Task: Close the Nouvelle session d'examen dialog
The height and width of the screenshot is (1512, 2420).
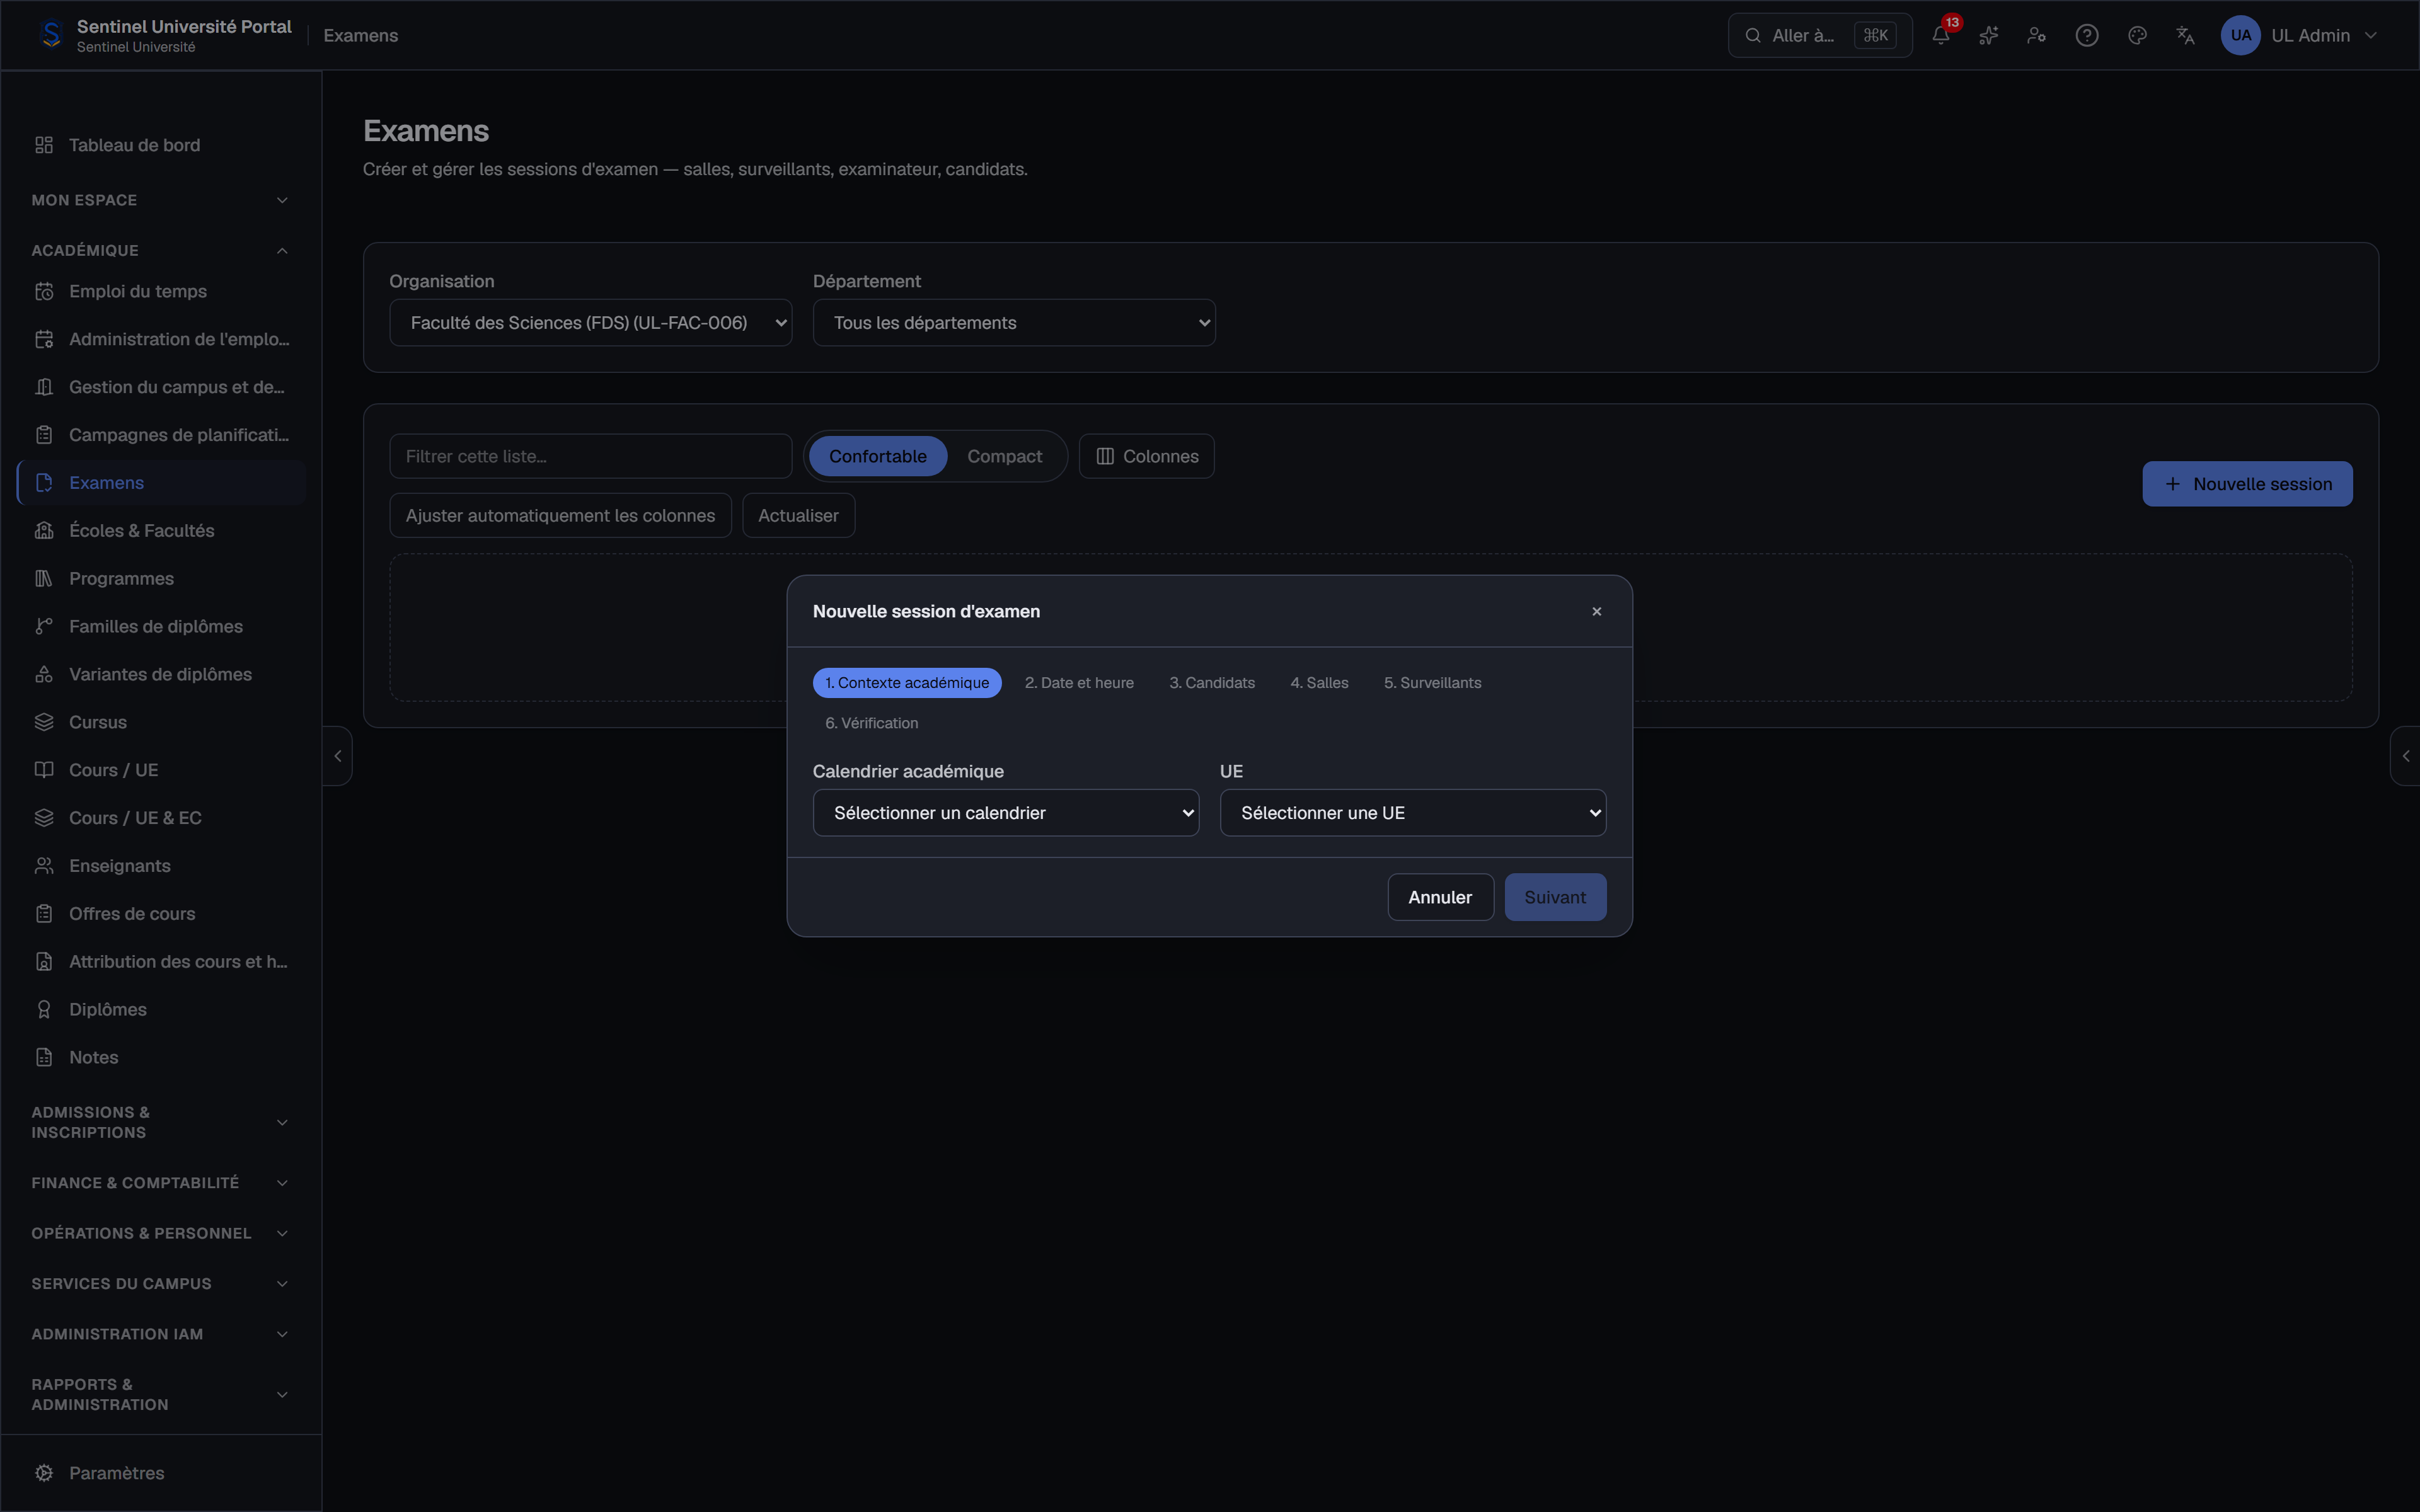Action: point(1596,611)
